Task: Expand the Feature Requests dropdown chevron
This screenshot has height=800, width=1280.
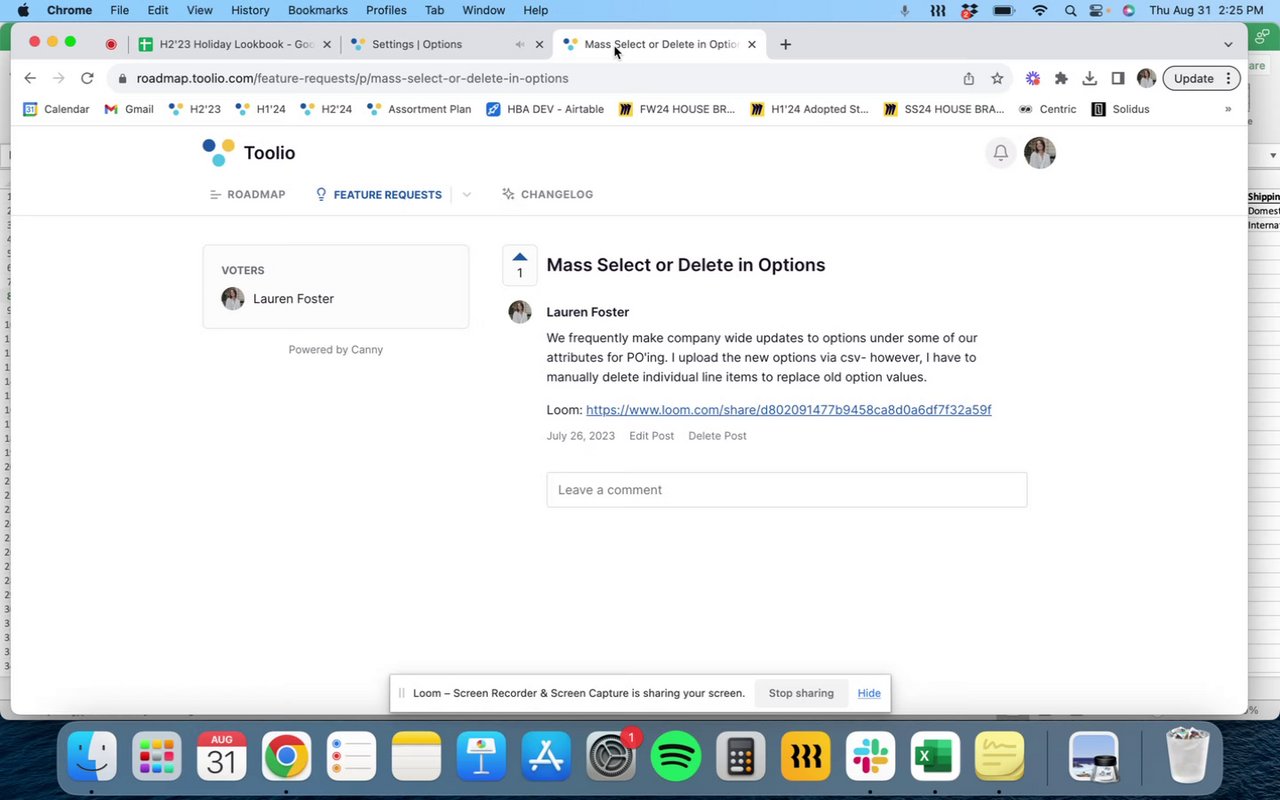Action: (467, 195)
